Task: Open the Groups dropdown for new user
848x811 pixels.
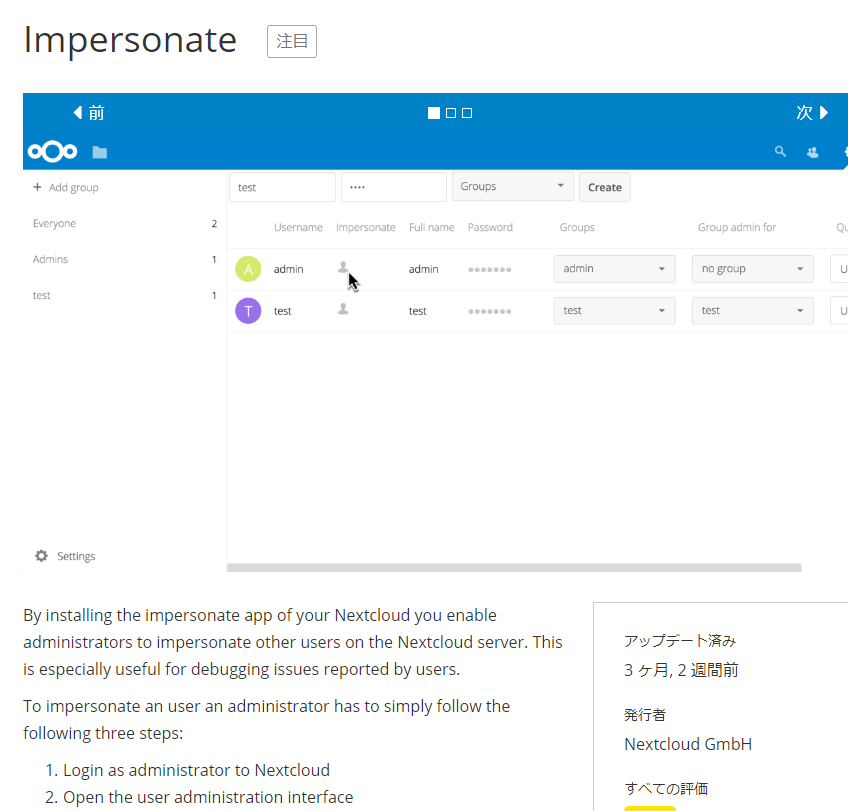Action: pos(513,187)
